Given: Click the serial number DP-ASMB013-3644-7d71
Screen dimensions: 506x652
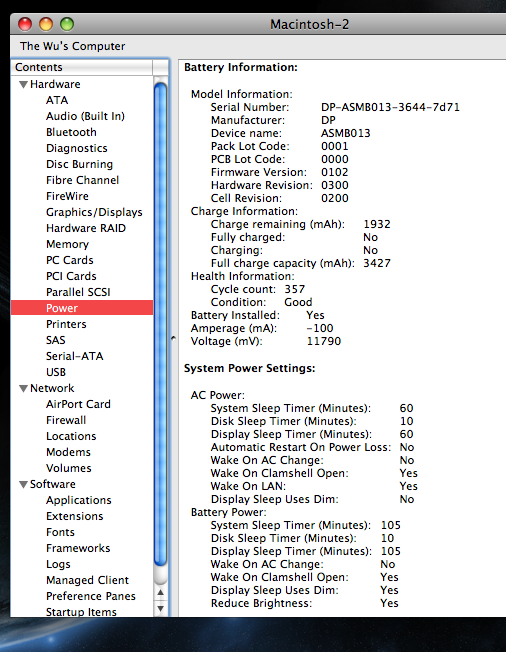Looking at the screenshot, I should click(390, 107).
